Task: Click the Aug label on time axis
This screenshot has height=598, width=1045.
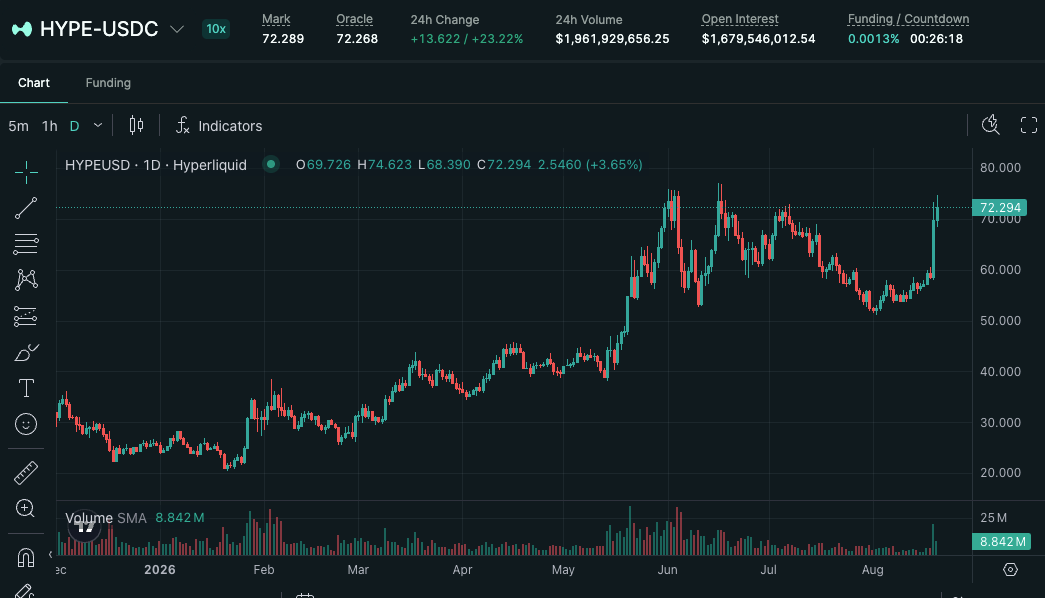Action: (x=872, y=569)
